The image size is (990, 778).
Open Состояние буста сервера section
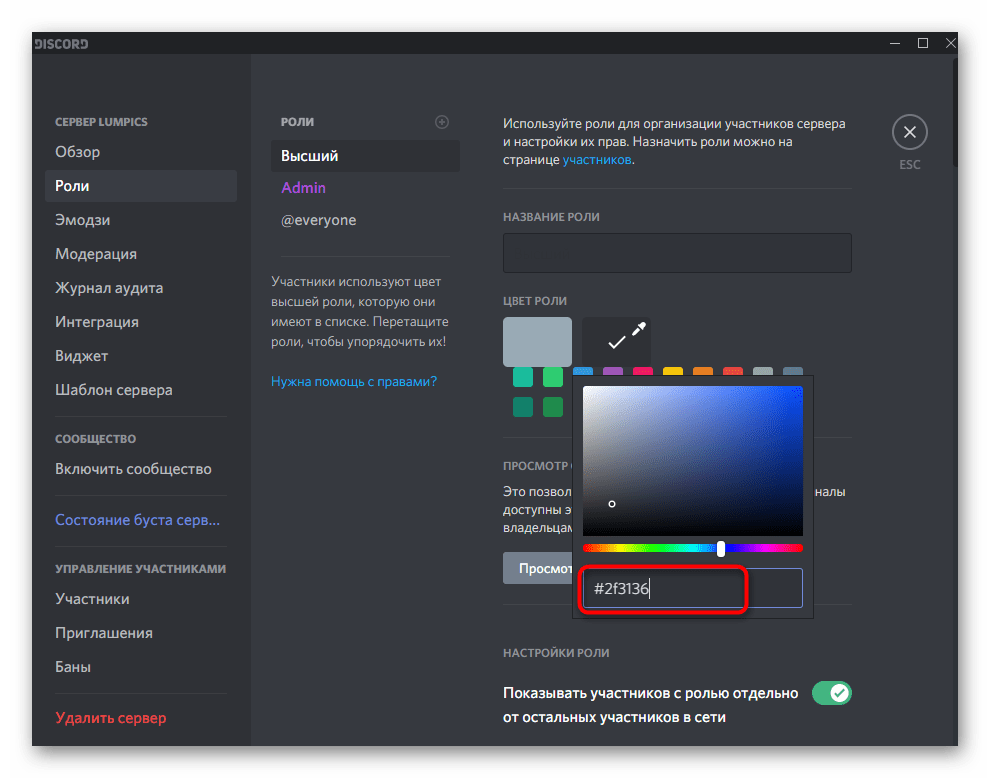pyautogui.click(x=137, y=520)
